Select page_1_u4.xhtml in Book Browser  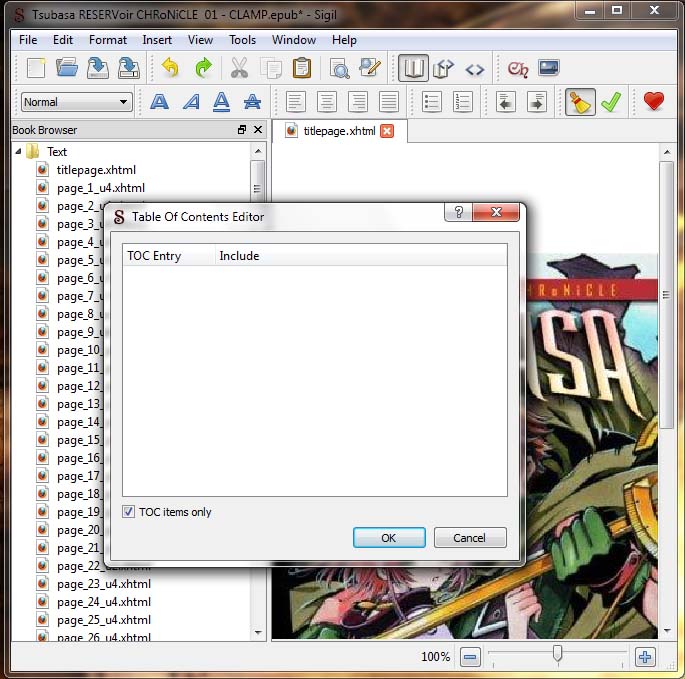point(100,188)
